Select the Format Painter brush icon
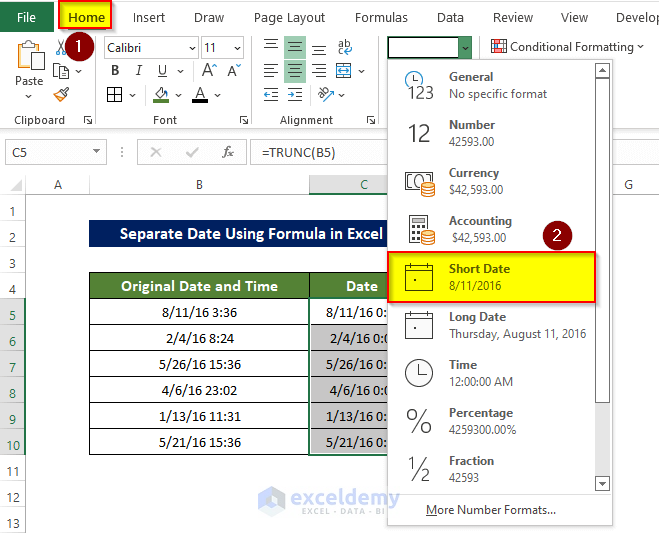 point(61,94)
